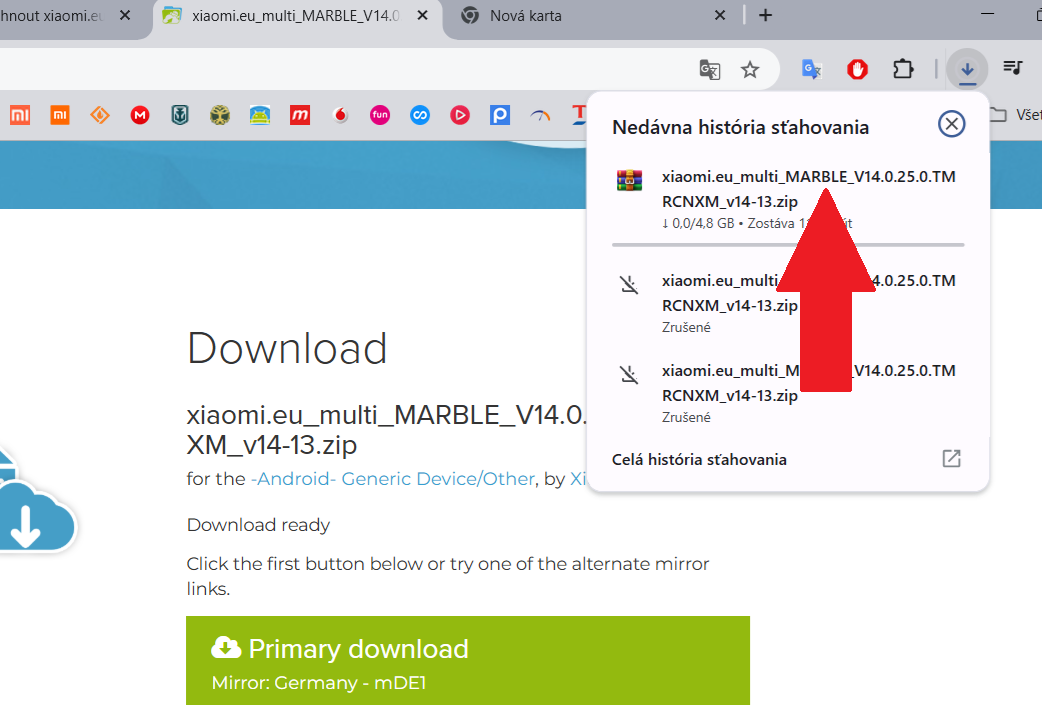
Task: Switch to the 'hnout xiaomi.eu' tab
Action: pos(51,16)
